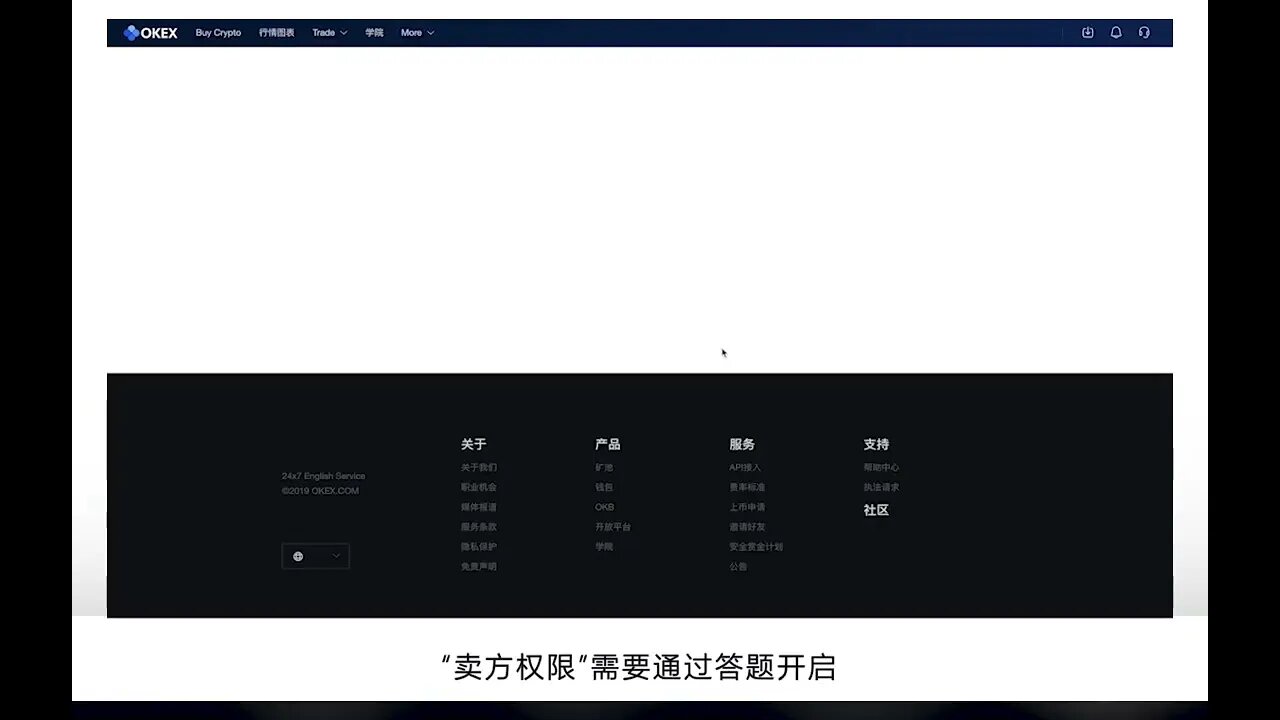Image resolution: width=1280 pixels, height=720 pixels.
Task: Open the Buy Crypto menu item
Action: pos(218,33)
